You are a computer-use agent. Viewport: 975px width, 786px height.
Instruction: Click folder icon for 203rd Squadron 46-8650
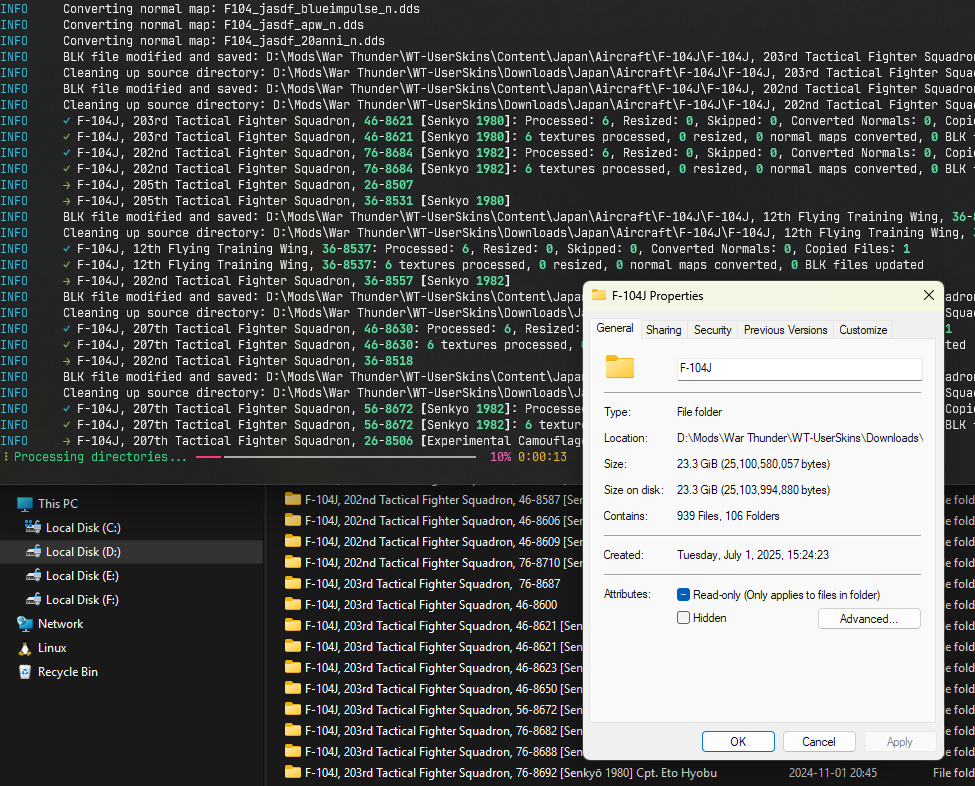coord(292,688)
